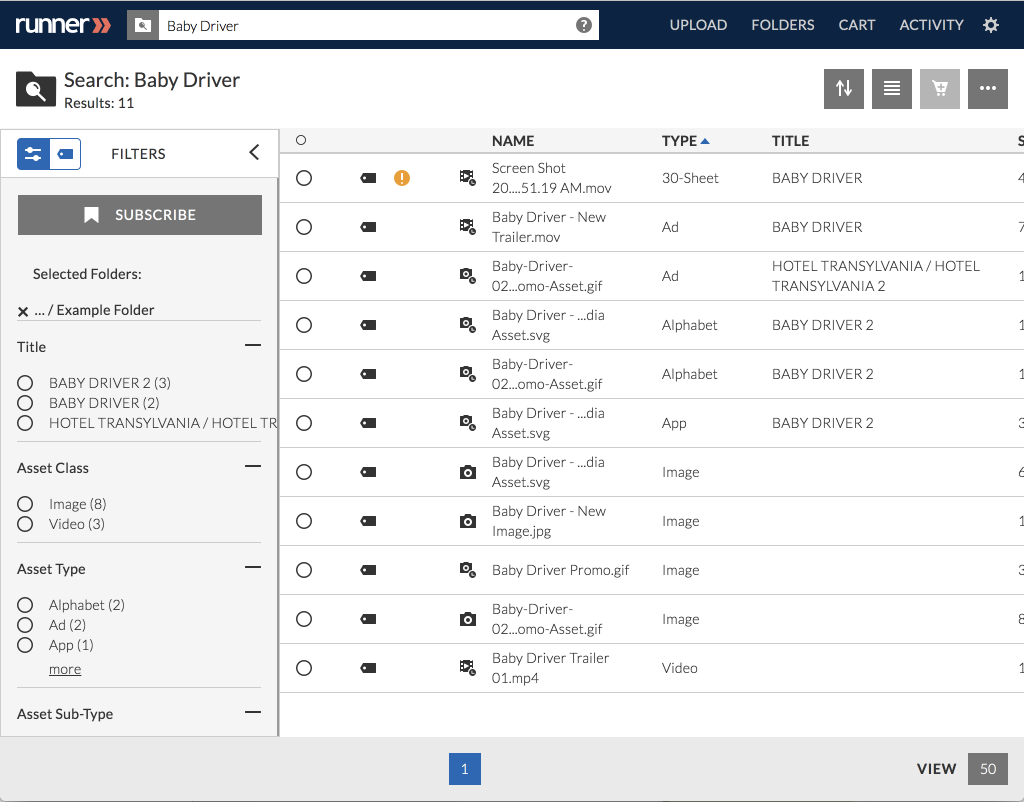Select Image (8) asset class filter
1024x802 pixels.
point(25,504)
